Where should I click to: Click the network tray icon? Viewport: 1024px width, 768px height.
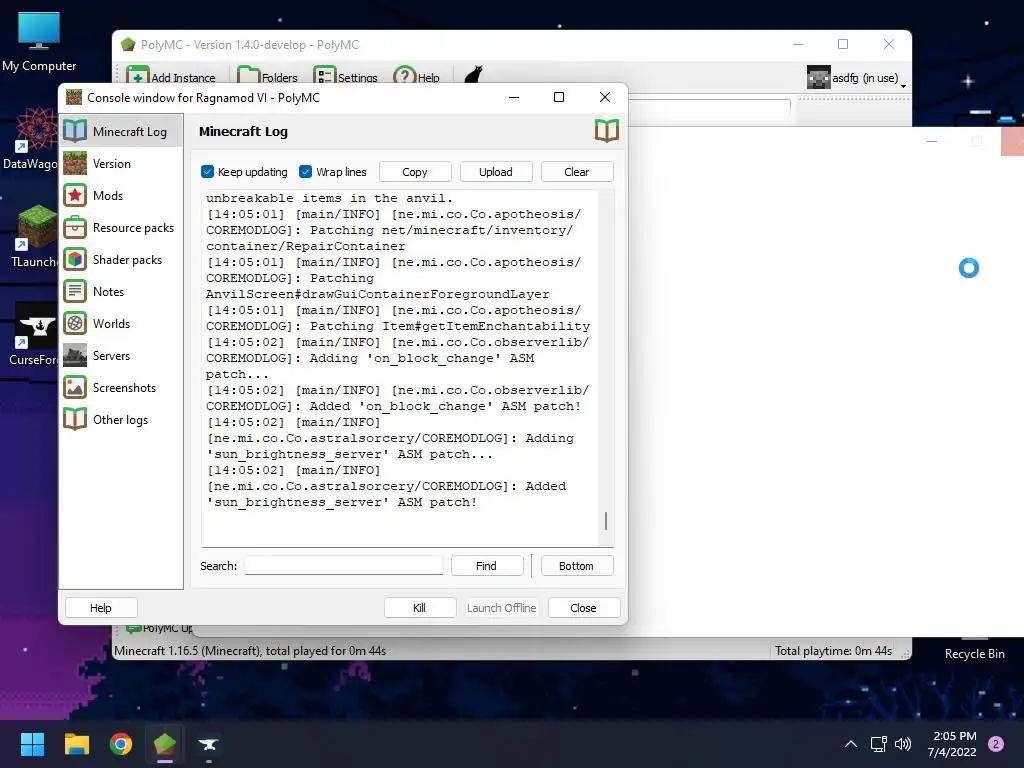[x=878, y=744]
